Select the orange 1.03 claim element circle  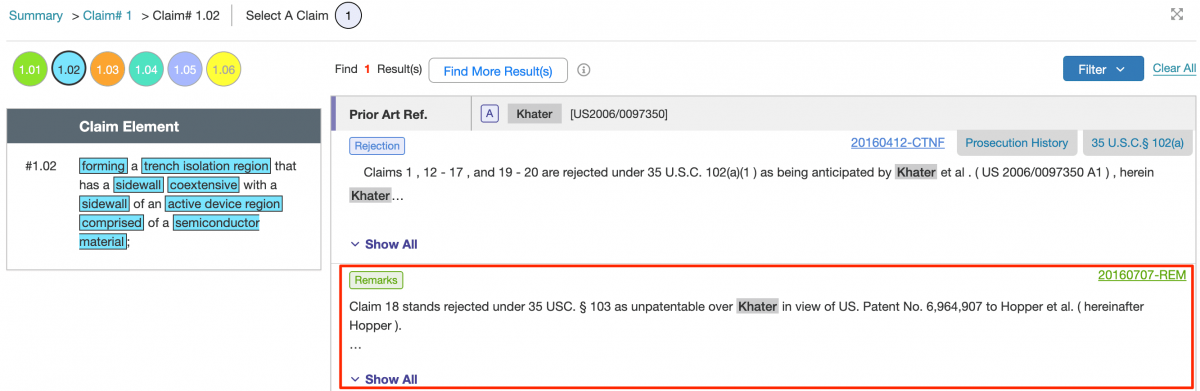tap(107, 69)
